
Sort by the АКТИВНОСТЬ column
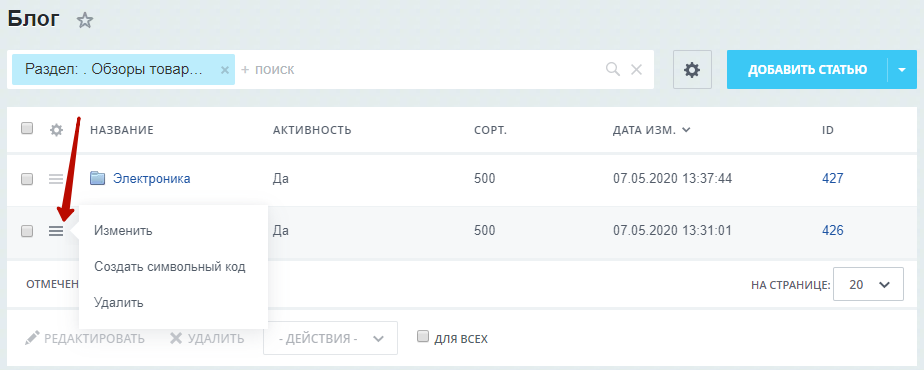pos(312,130)
